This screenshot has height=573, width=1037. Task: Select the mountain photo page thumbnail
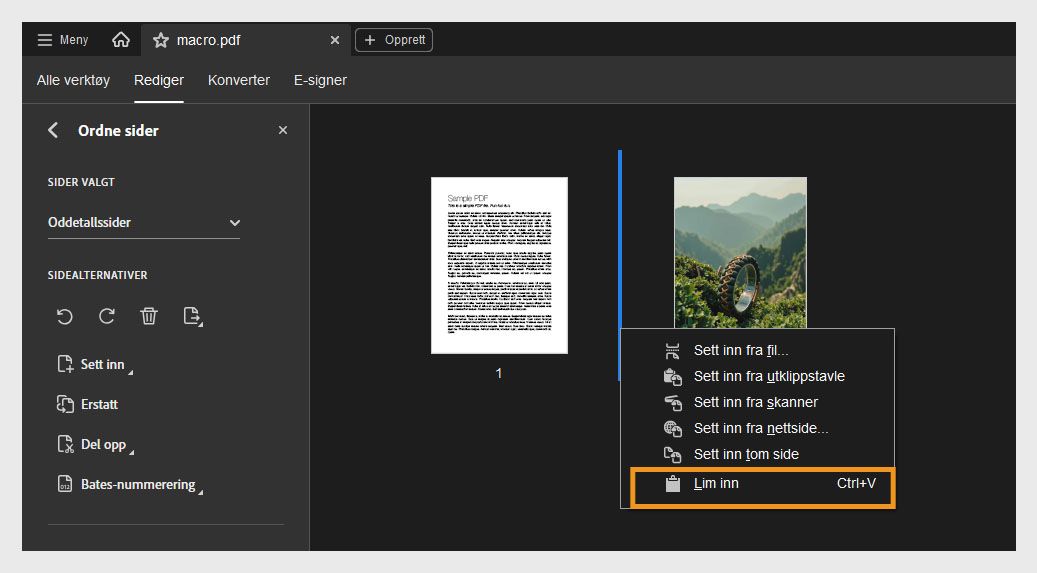tap(740, 252)
